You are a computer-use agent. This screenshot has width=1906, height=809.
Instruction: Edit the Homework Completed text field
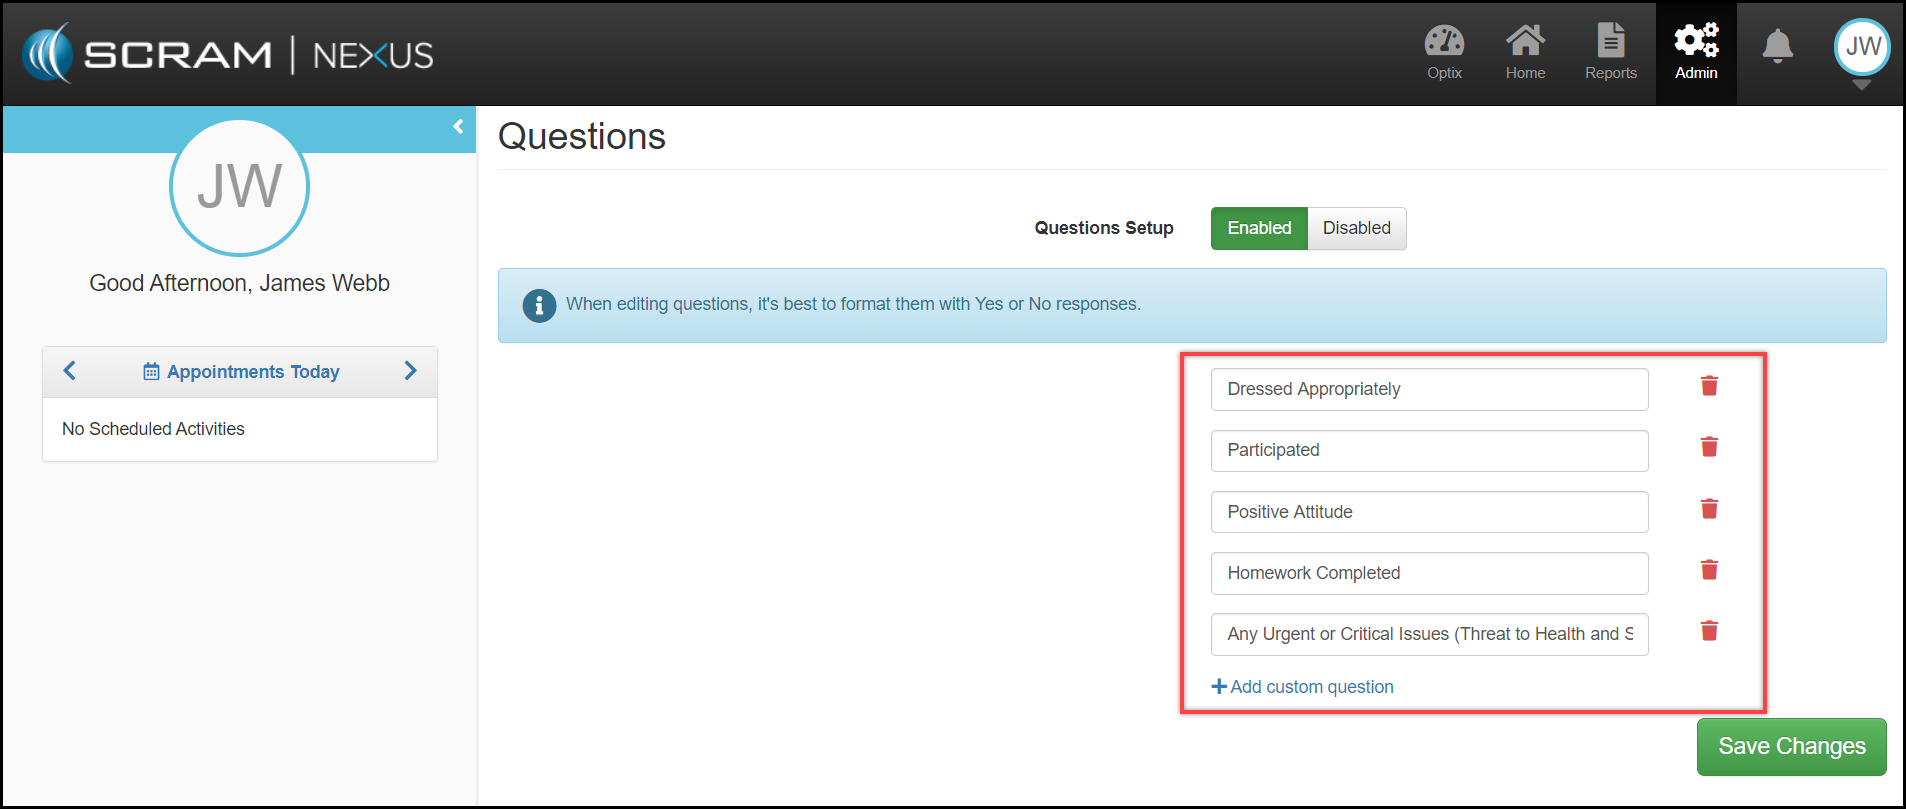tap(1428, 573)
